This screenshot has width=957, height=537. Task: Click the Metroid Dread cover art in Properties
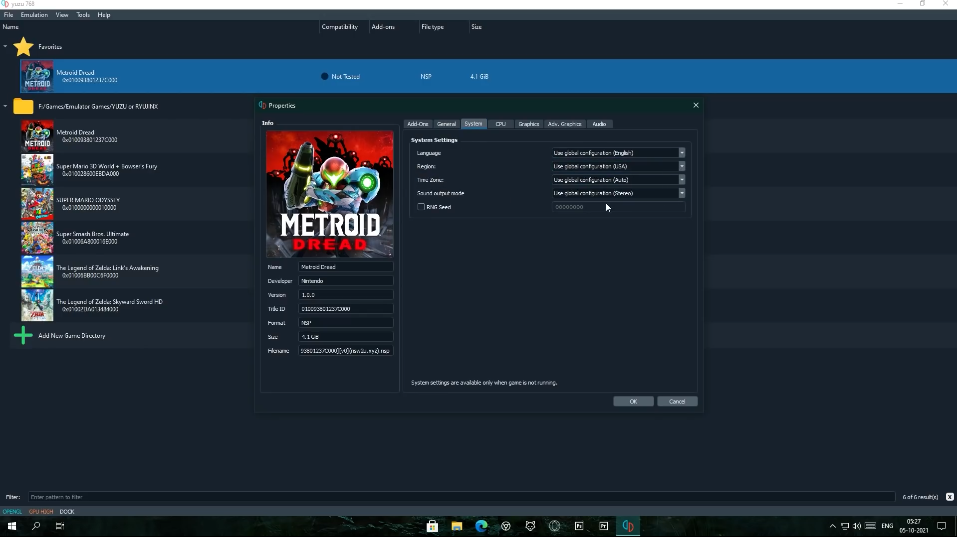click(x=330, y=194)
